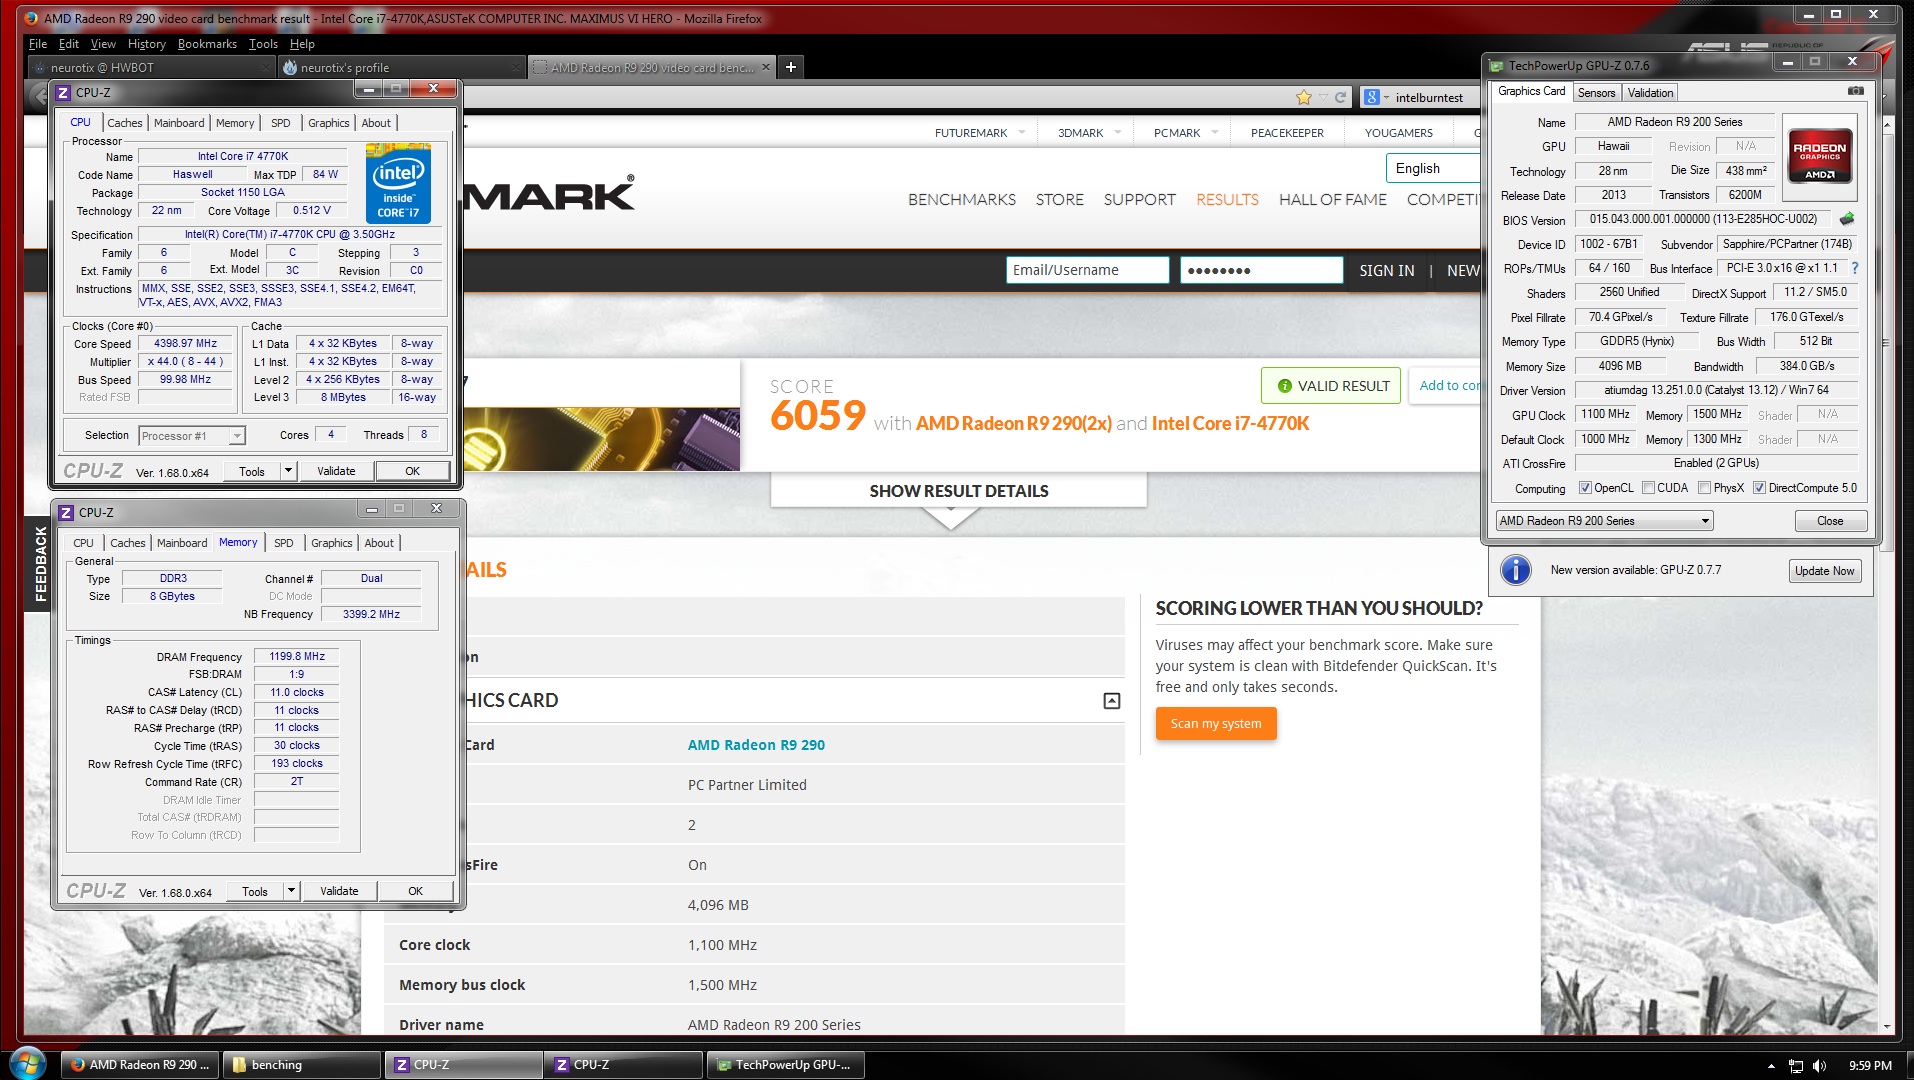Click the bus interface question mark icon
Viewport: 1914px width, 1080px height.
[1855, 268]
